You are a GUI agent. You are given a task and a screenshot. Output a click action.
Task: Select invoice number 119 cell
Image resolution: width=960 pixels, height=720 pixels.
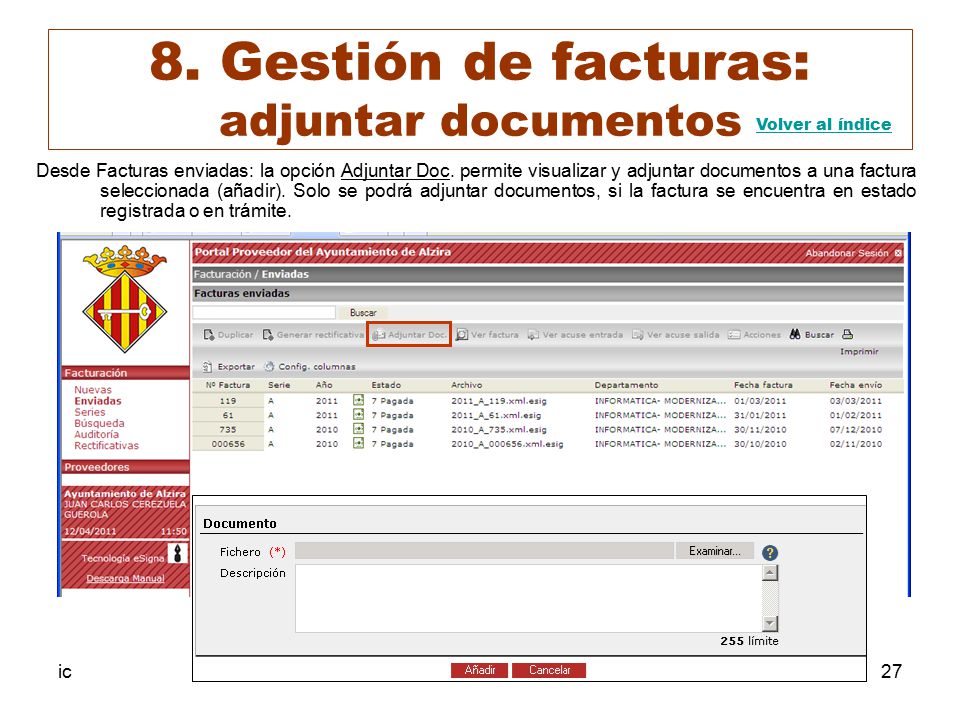pos(228,401)
